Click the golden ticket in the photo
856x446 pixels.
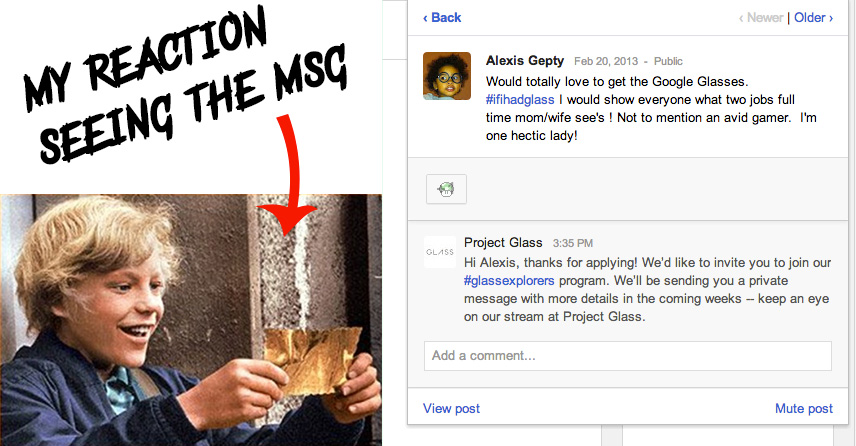coord(312,359)
